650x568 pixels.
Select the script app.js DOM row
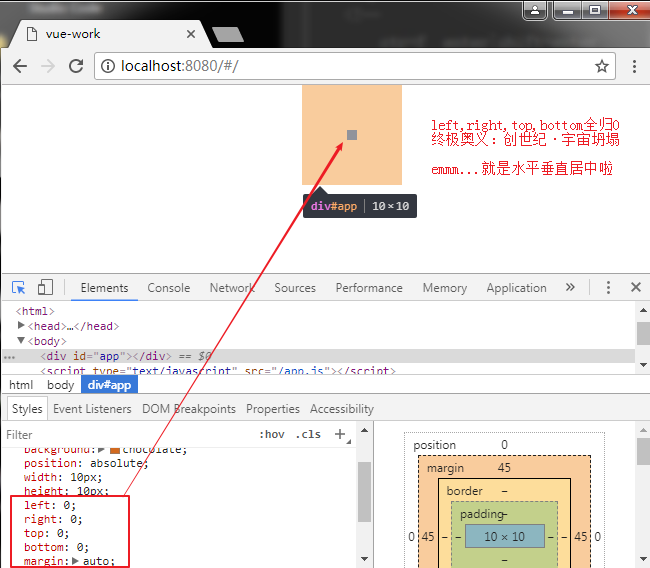point(218,370)
